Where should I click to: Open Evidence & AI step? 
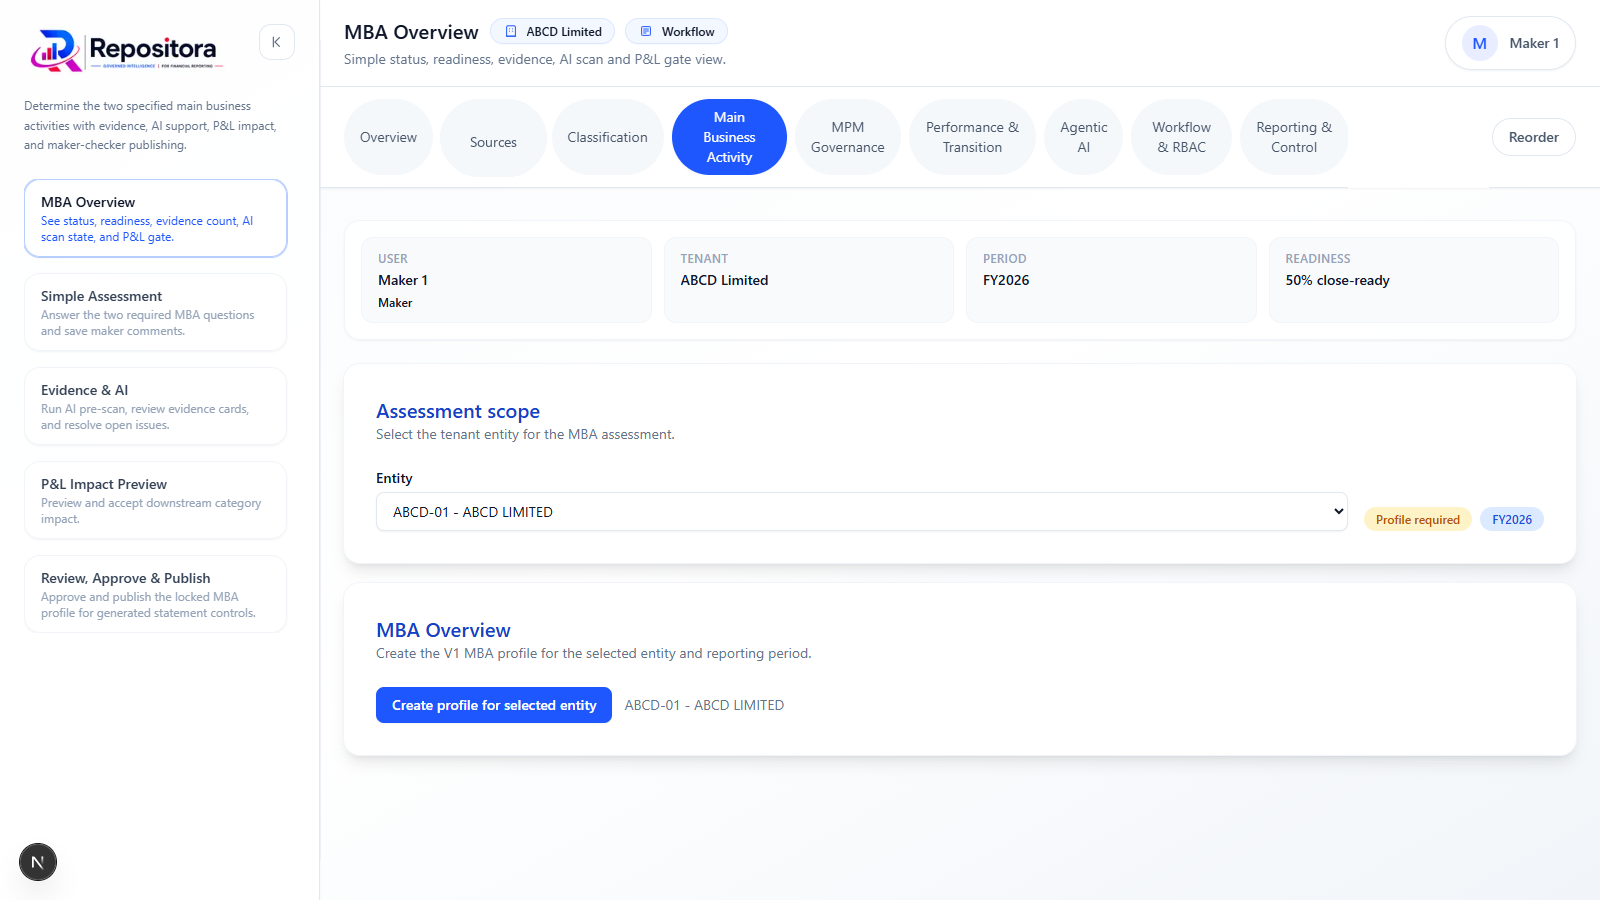pos(156,406)
